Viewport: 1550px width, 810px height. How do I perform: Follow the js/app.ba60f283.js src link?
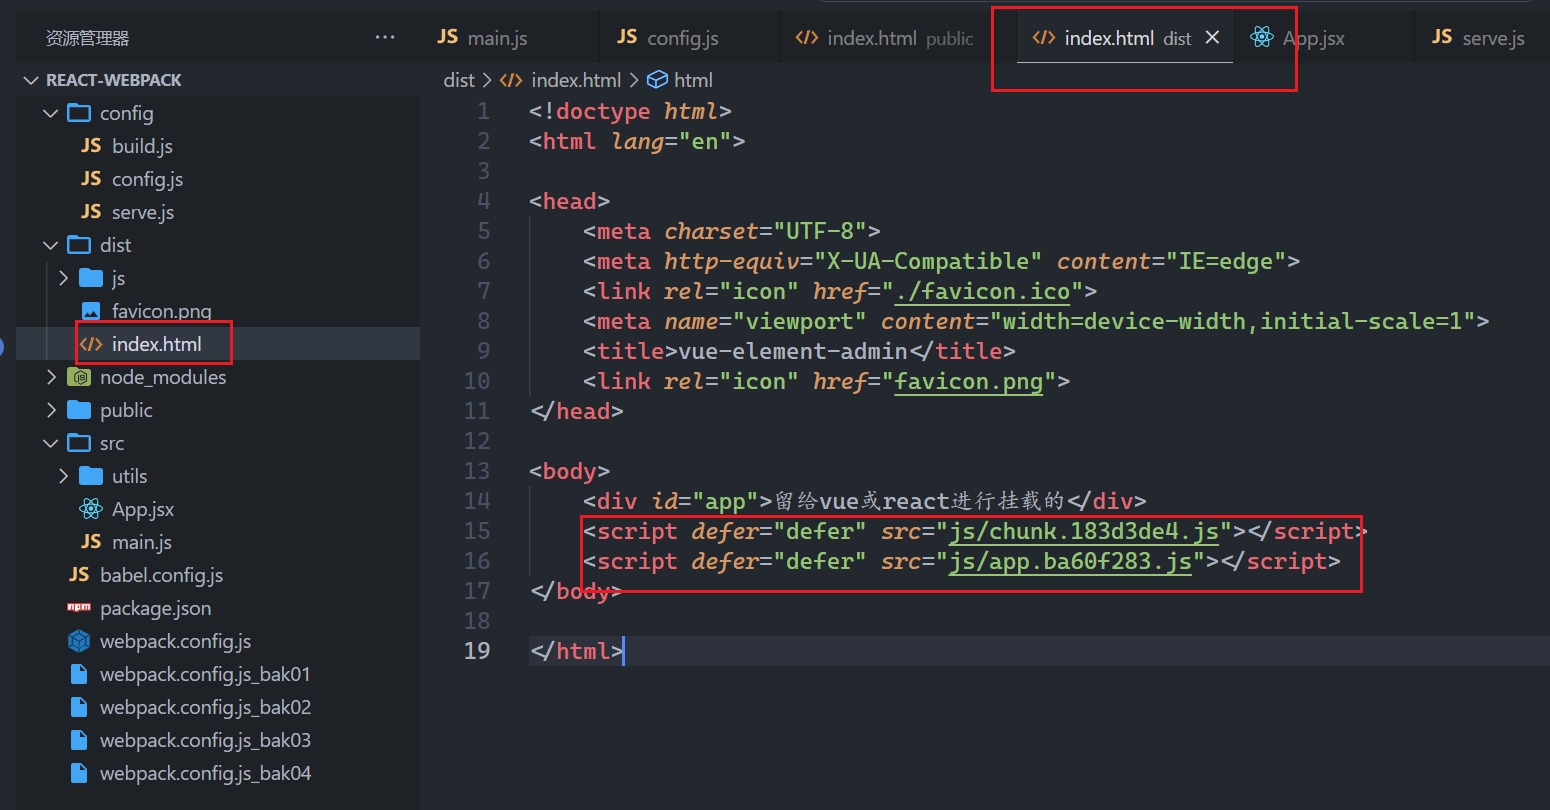[1070, 561]
